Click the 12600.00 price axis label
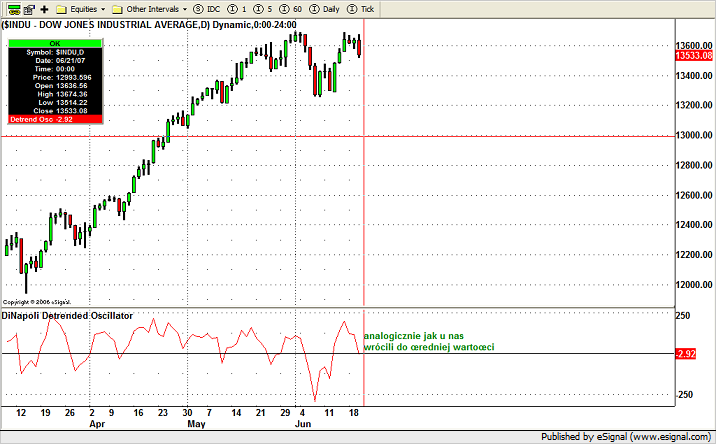Screen dimensions: 716x444 click(694, 195)
